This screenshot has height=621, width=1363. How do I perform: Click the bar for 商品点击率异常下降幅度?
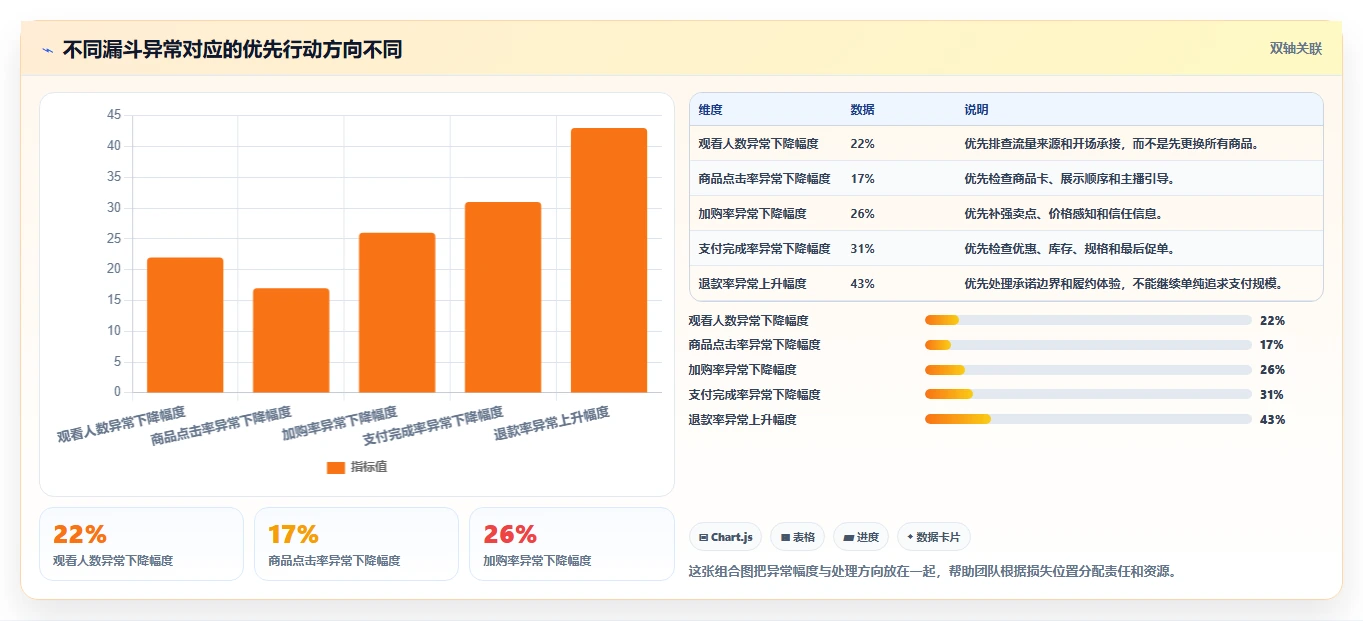click(291, 340)
